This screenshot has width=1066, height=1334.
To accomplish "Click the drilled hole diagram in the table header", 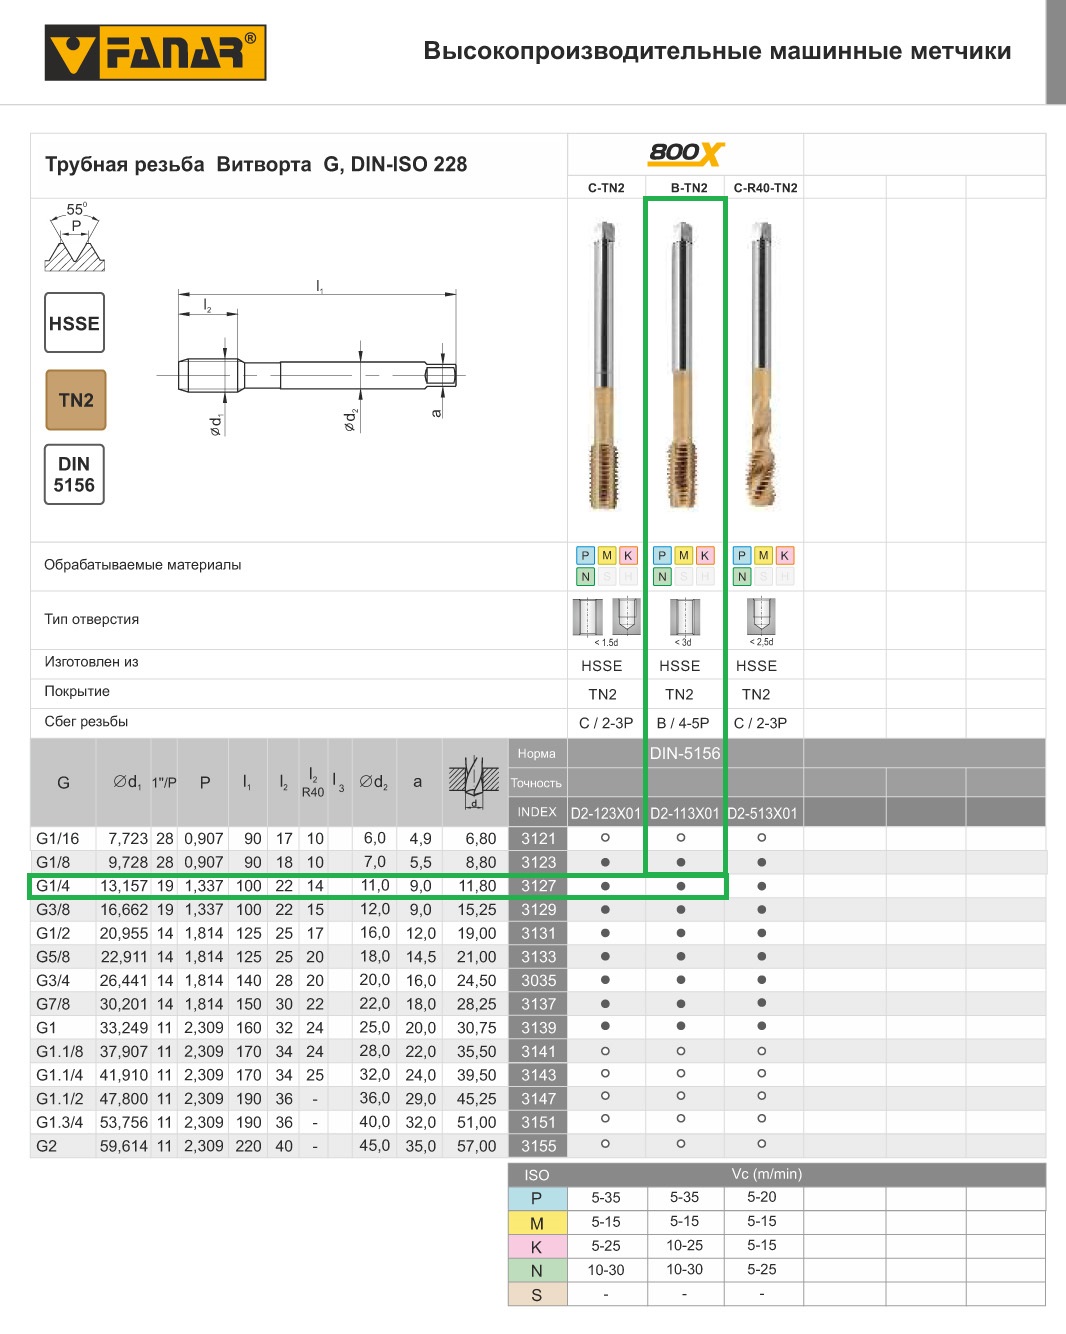I will pos(474,782).
